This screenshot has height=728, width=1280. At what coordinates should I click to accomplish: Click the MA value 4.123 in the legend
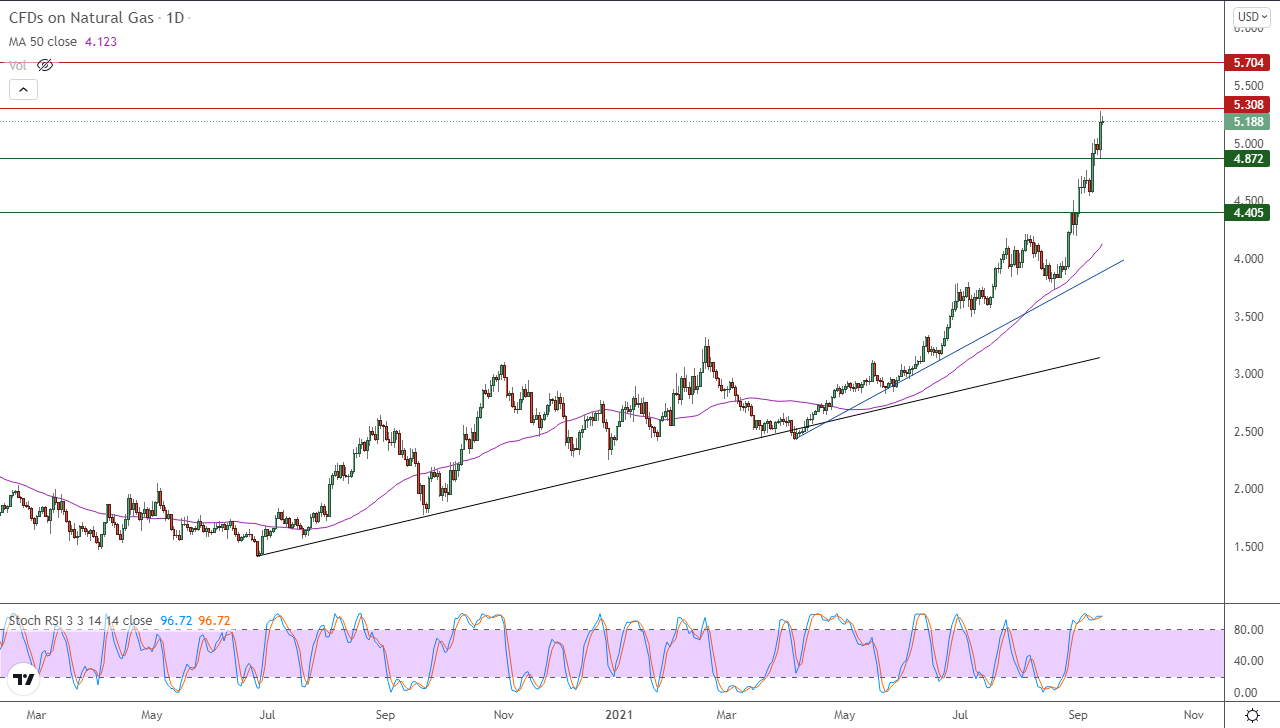coord(103,41)
